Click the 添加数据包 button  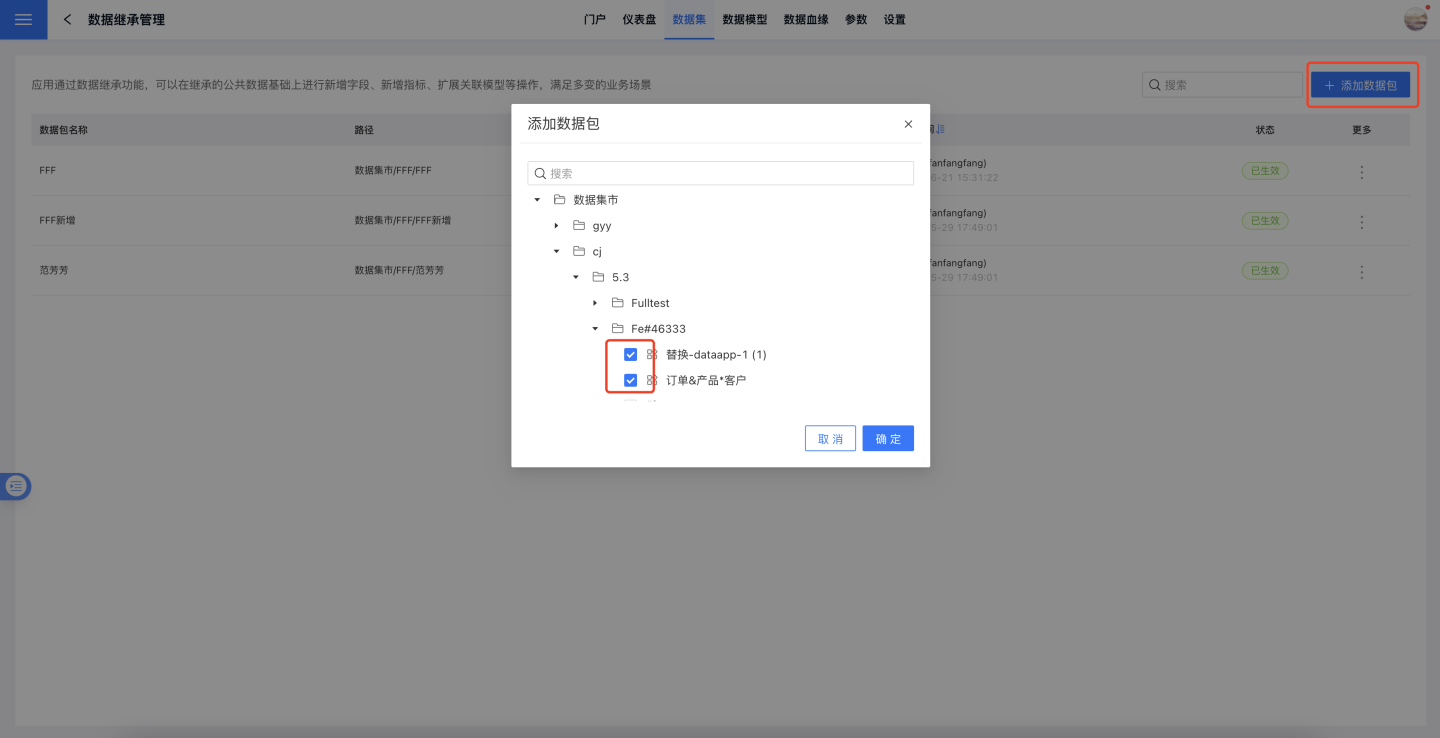click(1360, 86)
